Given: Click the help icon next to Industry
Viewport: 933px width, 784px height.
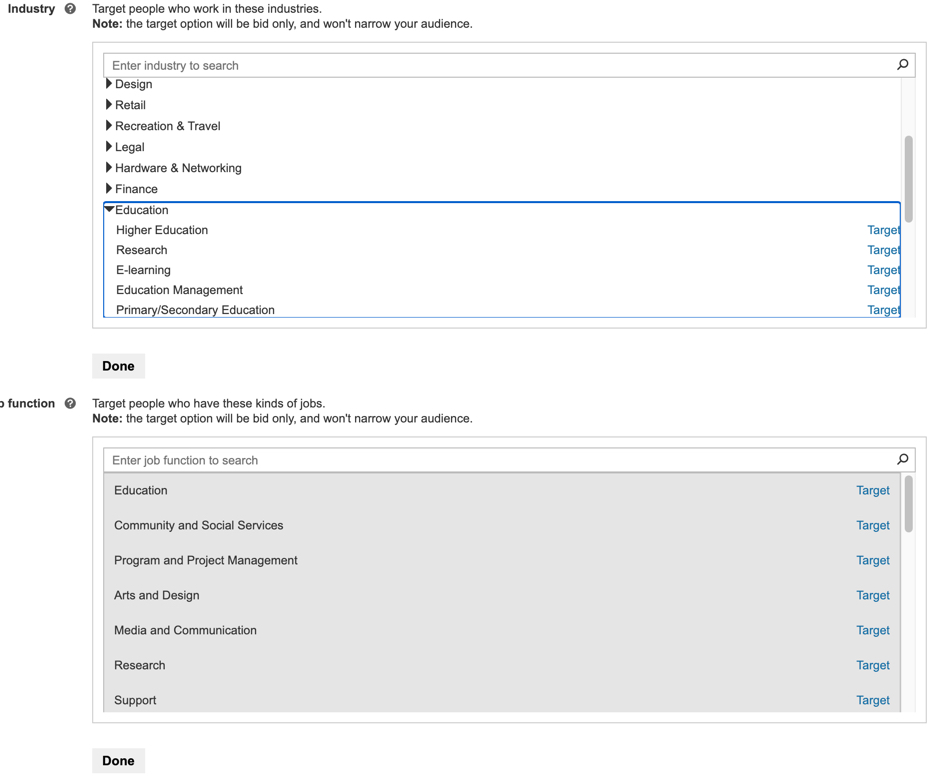Looking at the screenshot, I should pos(70,9).
